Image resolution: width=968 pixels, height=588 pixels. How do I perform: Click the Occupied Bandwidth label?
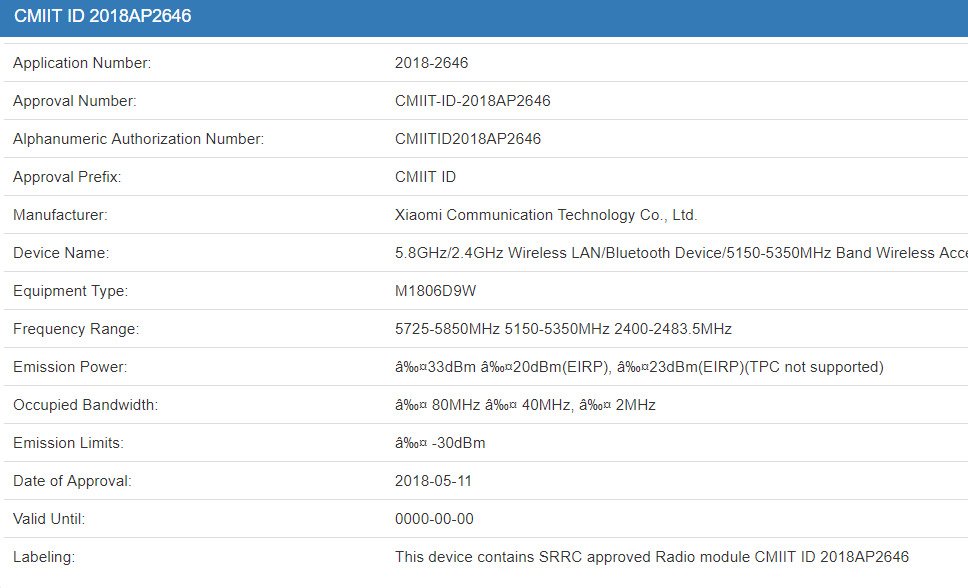tap(85, 405)
